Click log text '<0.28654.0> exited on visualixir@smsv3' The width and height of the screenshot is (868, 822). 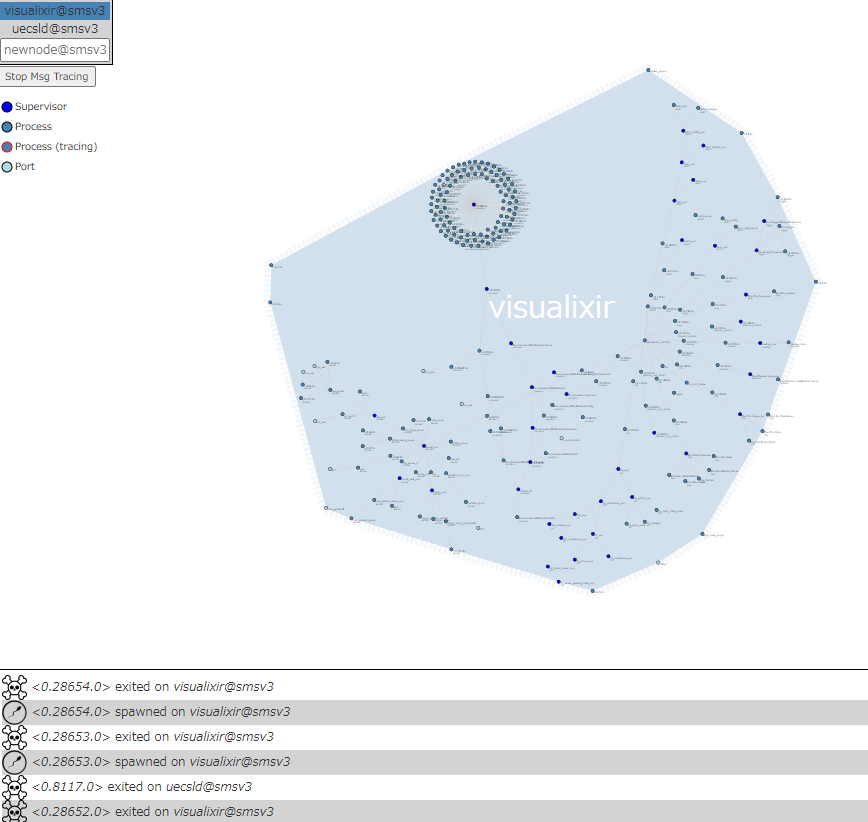point(153,687)
